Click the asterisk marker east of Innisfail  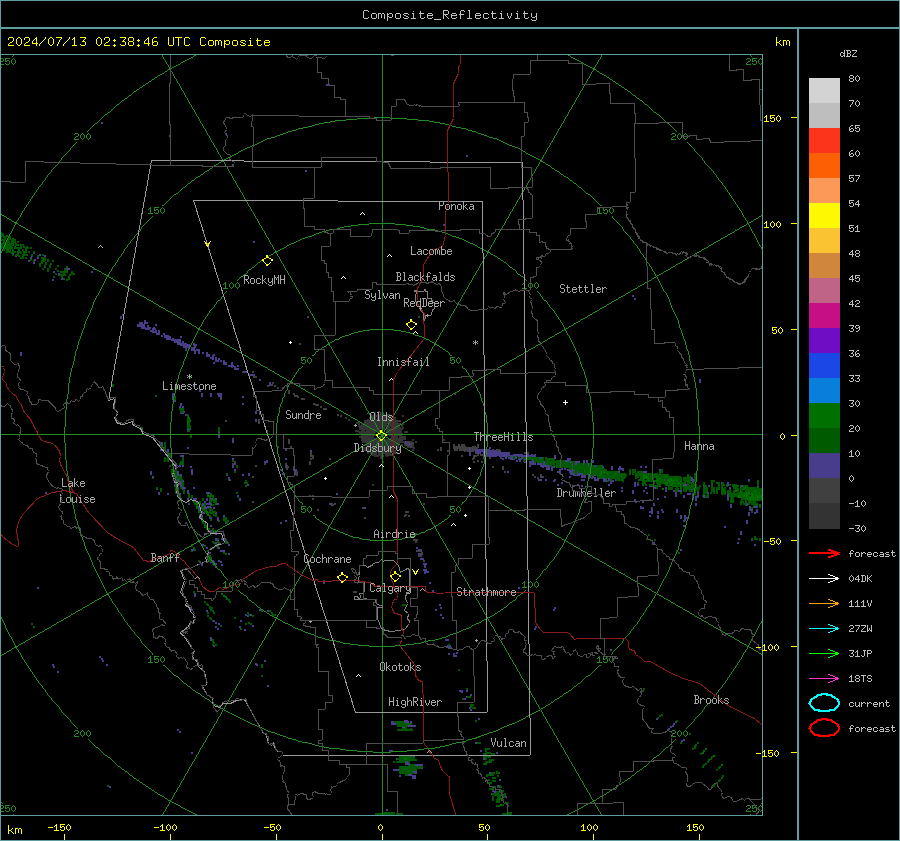[x=475, y=343]
